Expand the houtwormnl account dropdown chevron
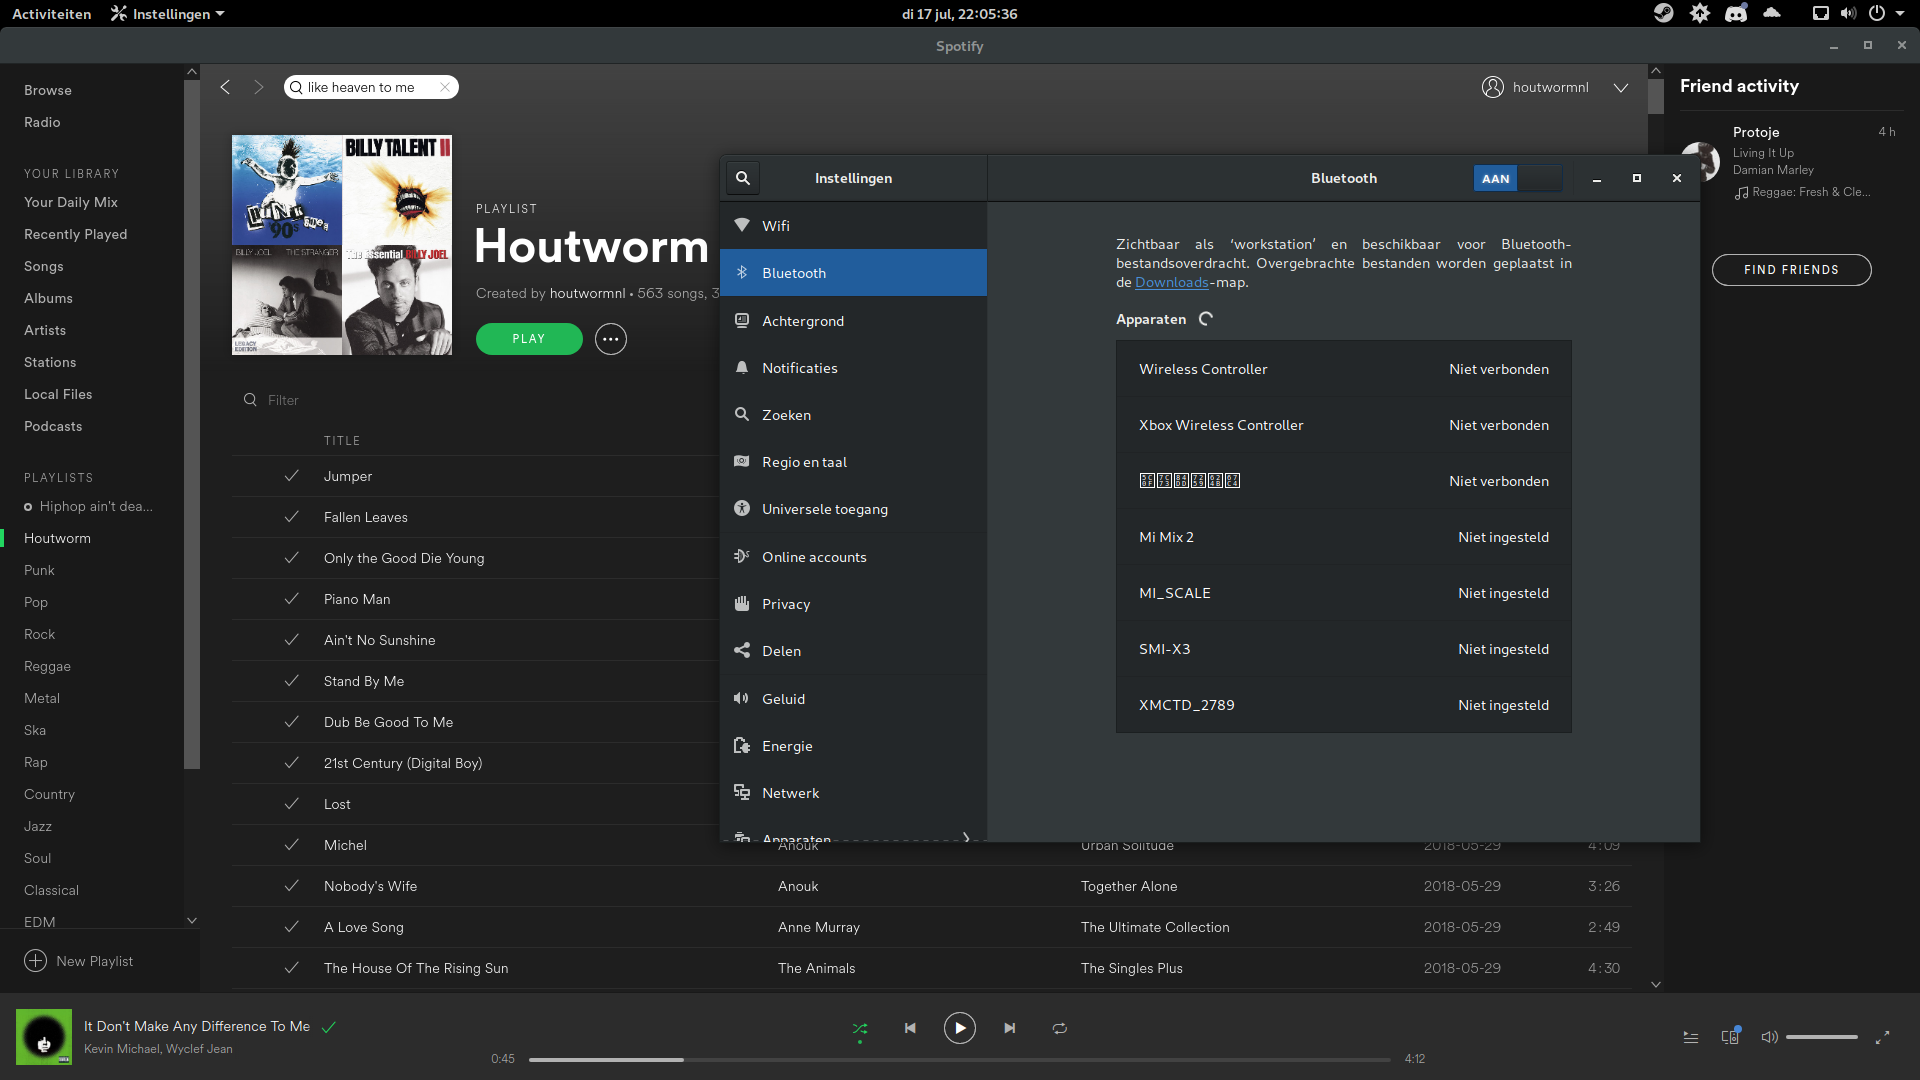 tap(1621, 88)
